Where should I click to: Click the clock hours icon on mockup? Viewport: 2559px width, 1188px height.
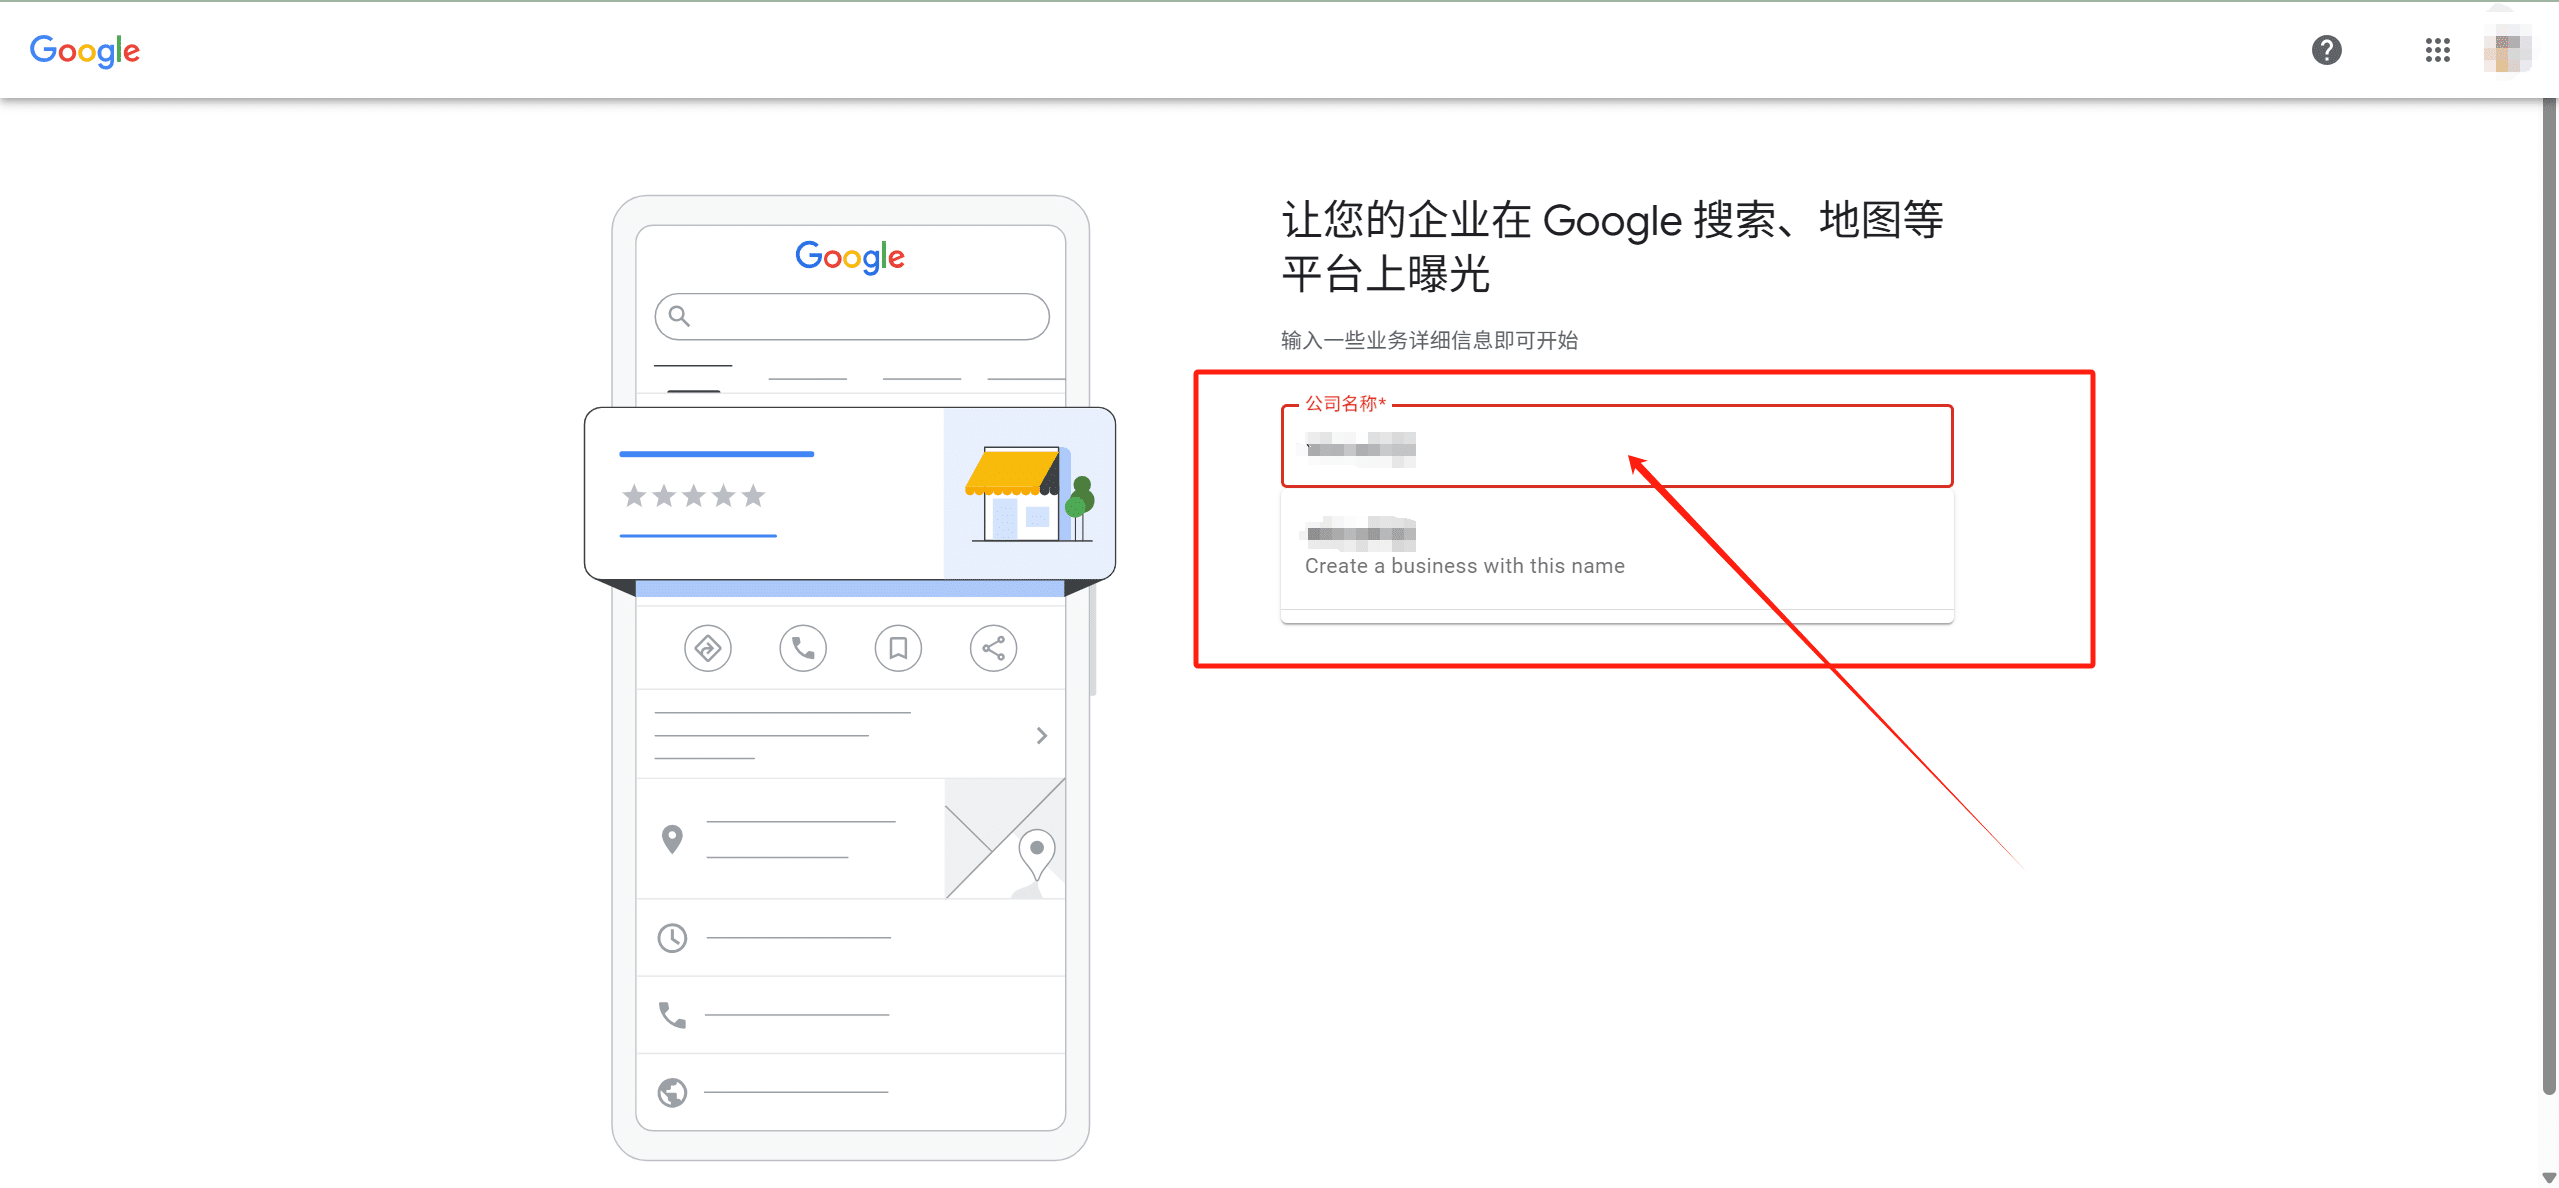click(x=672, y=938)
